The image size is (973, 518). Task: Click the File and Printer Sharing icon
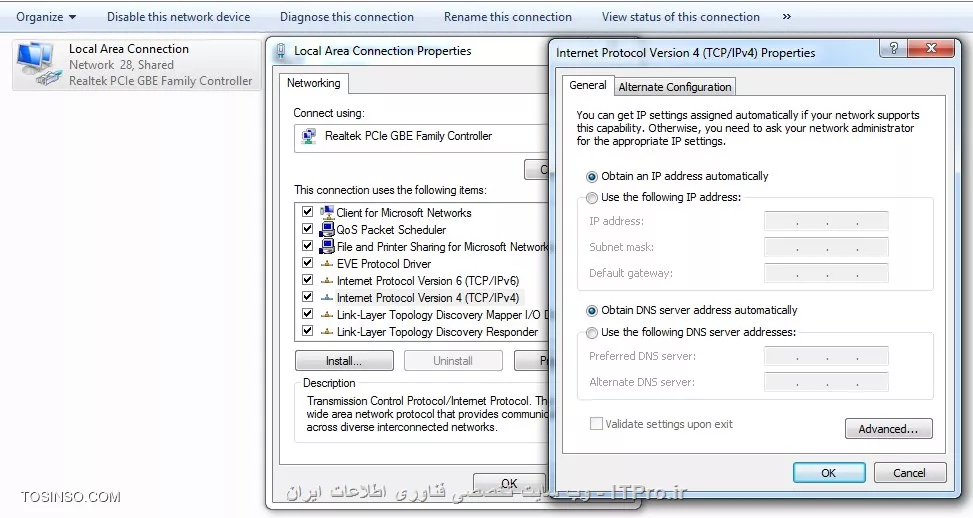tap(328, 246)
